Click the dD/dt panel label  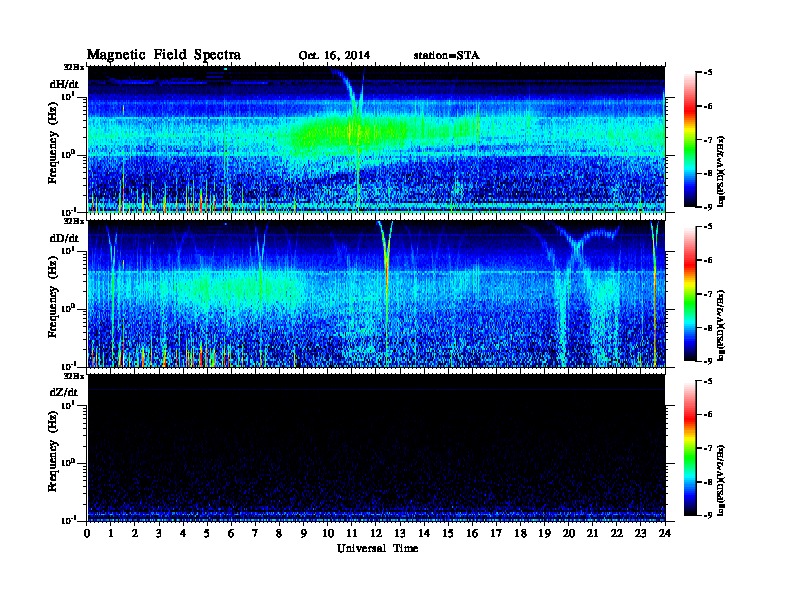(64, 238)
